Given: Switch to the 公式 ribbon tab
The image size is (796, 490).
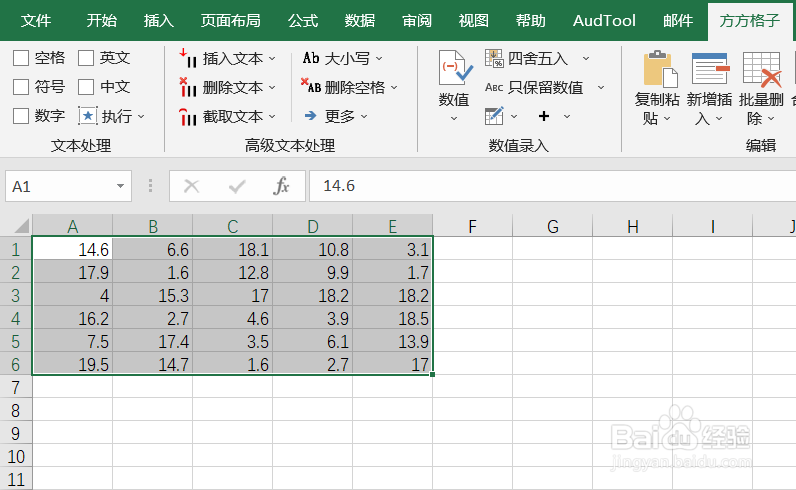Looking at the screenshot, I should click(303, 20).
